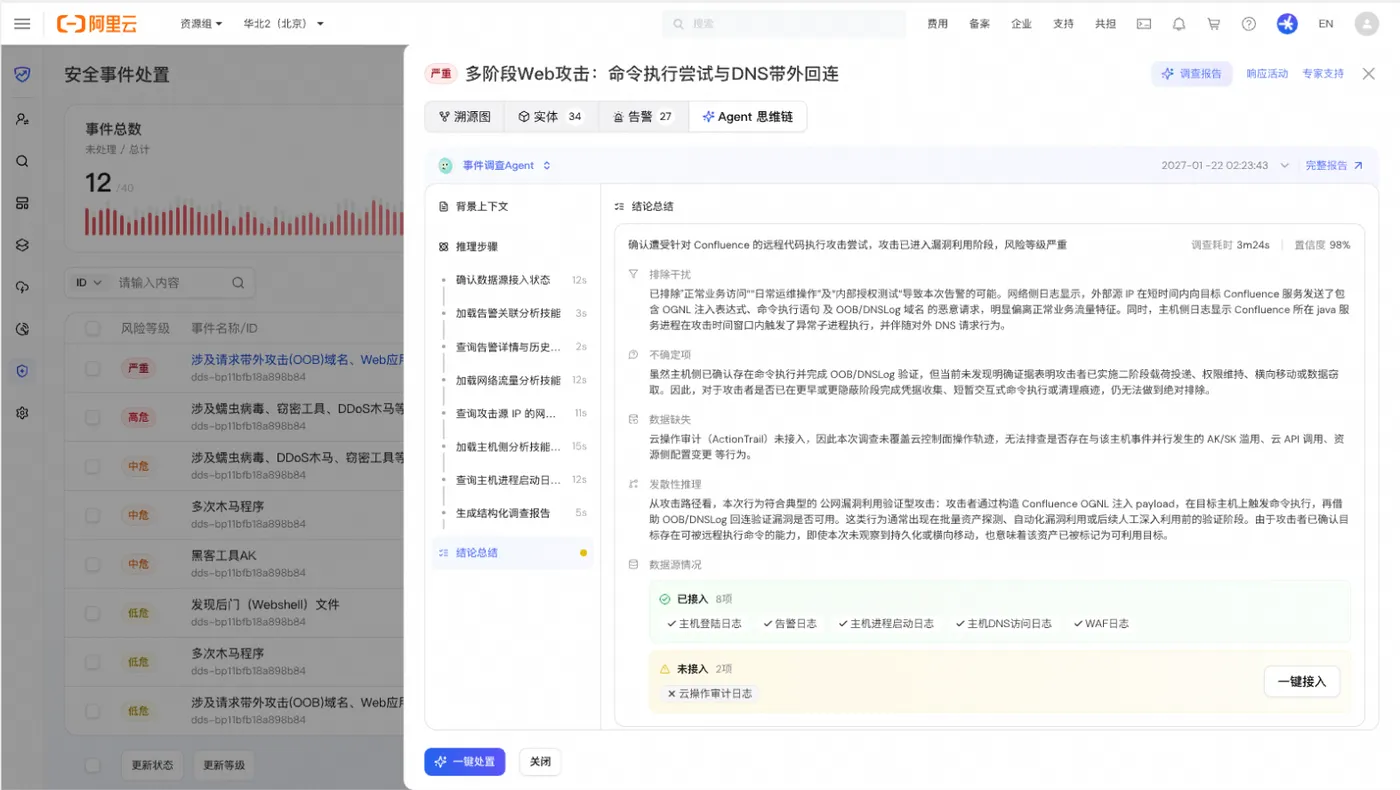Screen dimensions: 1400x790
Task: Click the top search bar magnifier icon
Action: click(678, 24)
